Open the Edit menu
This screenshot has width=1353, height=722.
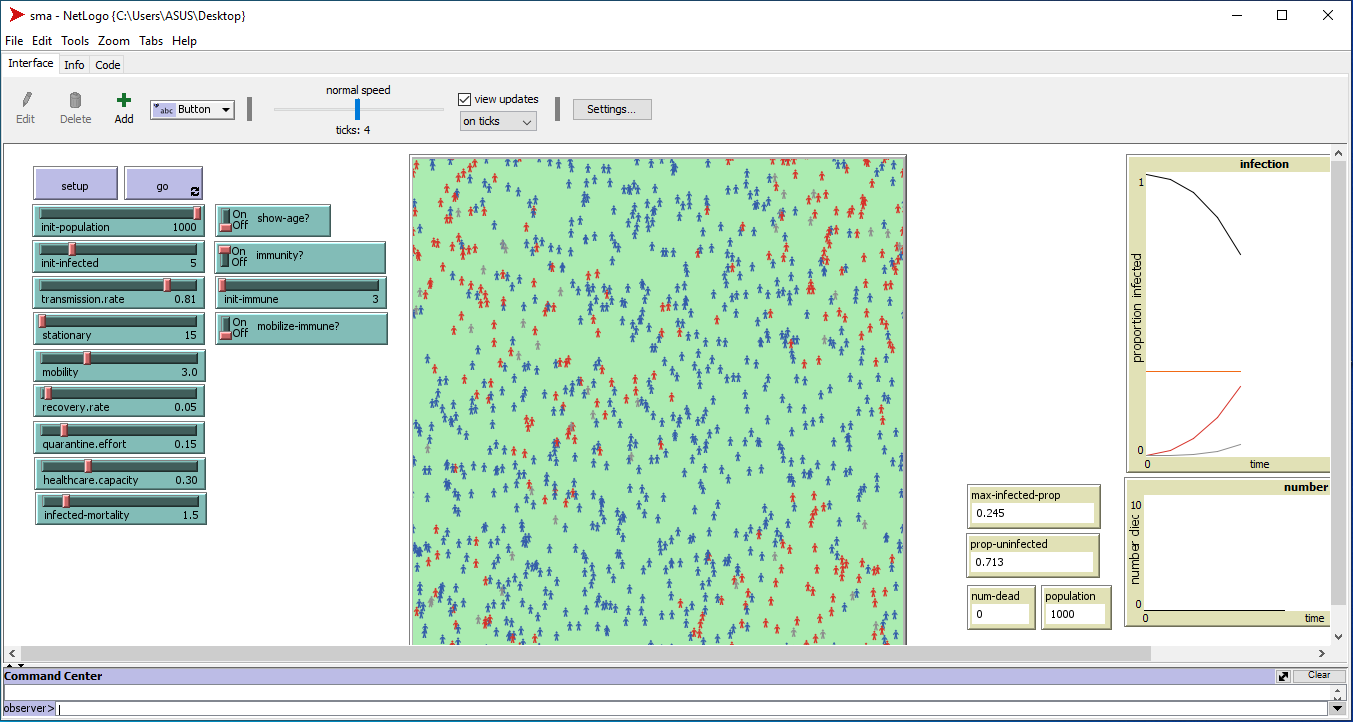coord(42,41)
